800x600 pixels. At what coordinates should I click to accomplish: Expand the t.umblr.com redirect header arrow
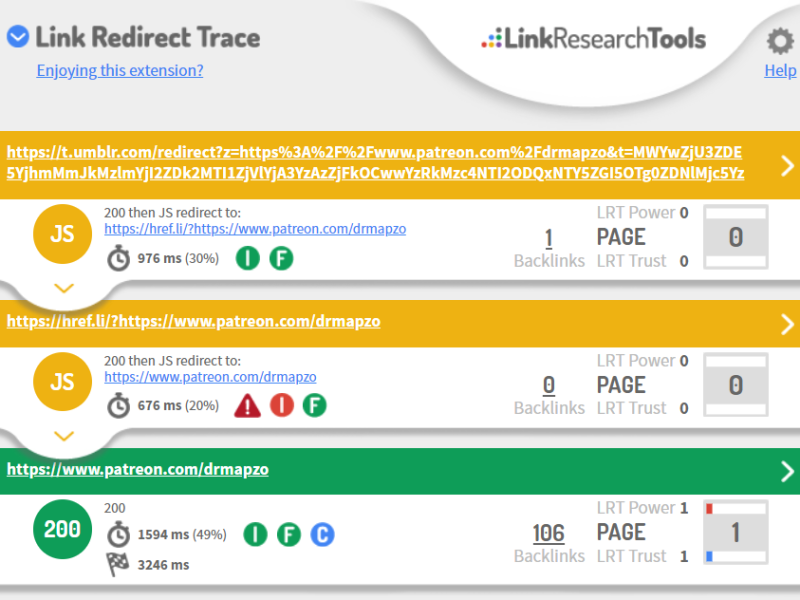point(787,165)
